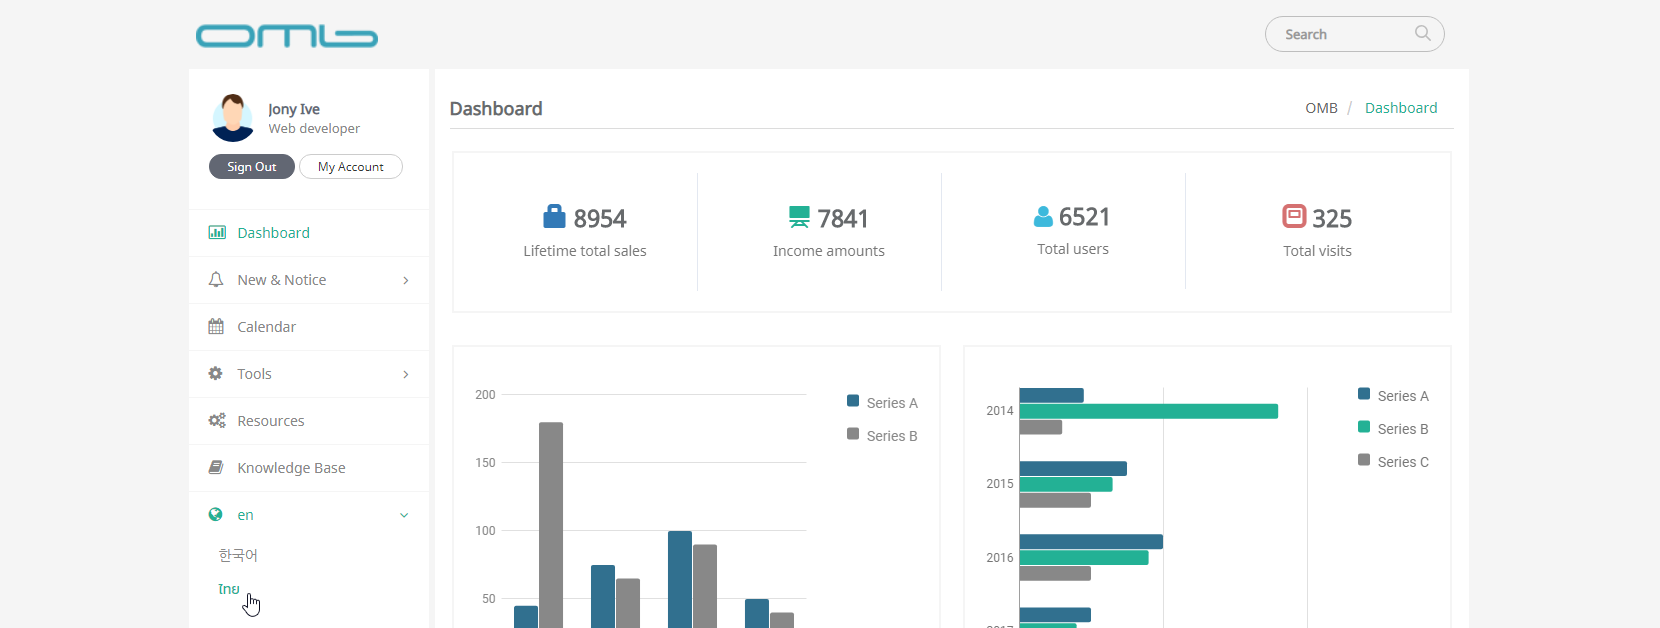The height and width of the screenshot is (628, 1660).
Task: Focus the Search input field
Action: point(1342,34)
